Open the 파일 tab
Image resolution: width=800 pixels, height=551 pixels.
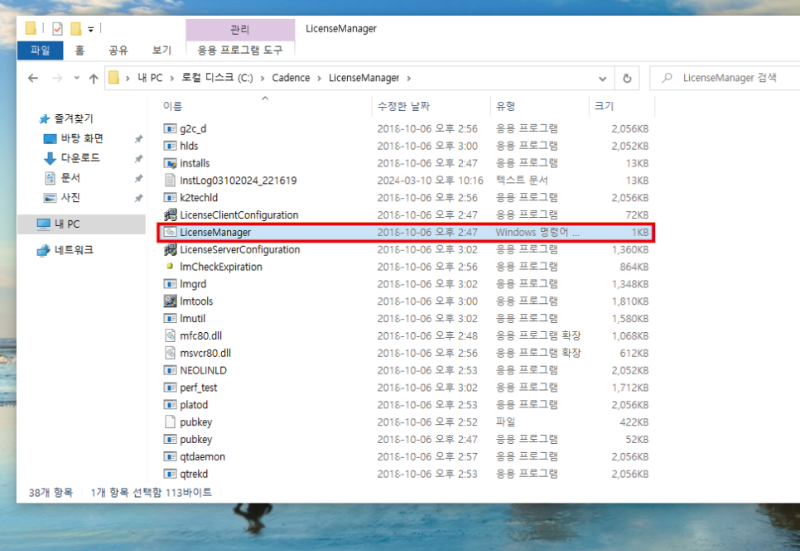(40, 50)
